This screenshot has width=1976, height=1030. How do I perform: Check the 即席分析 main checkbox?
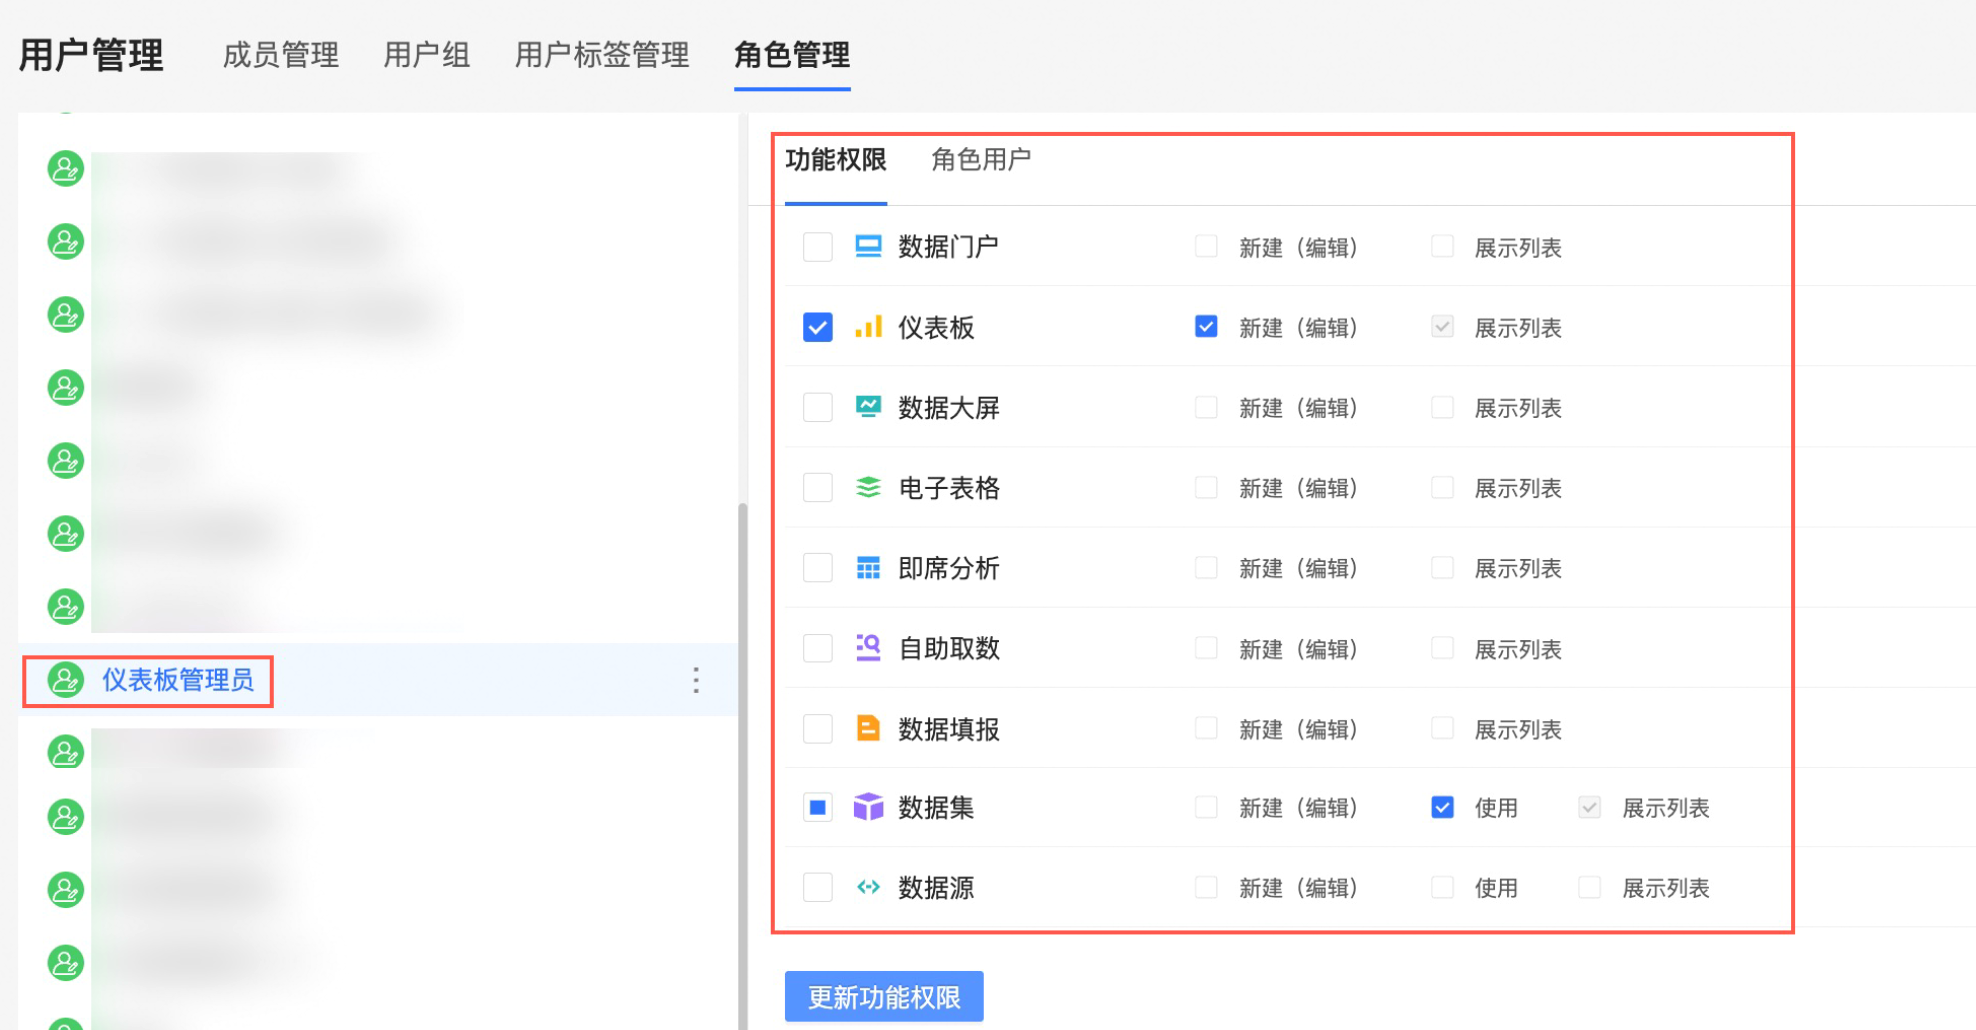pos(818,568)
